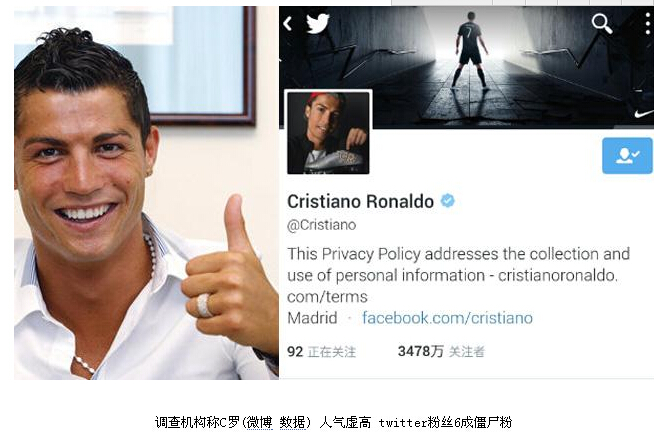The width and height of the screenshot is (660, 440).
Task: Click the 微博 link in caption
Action: coord(259,422)
